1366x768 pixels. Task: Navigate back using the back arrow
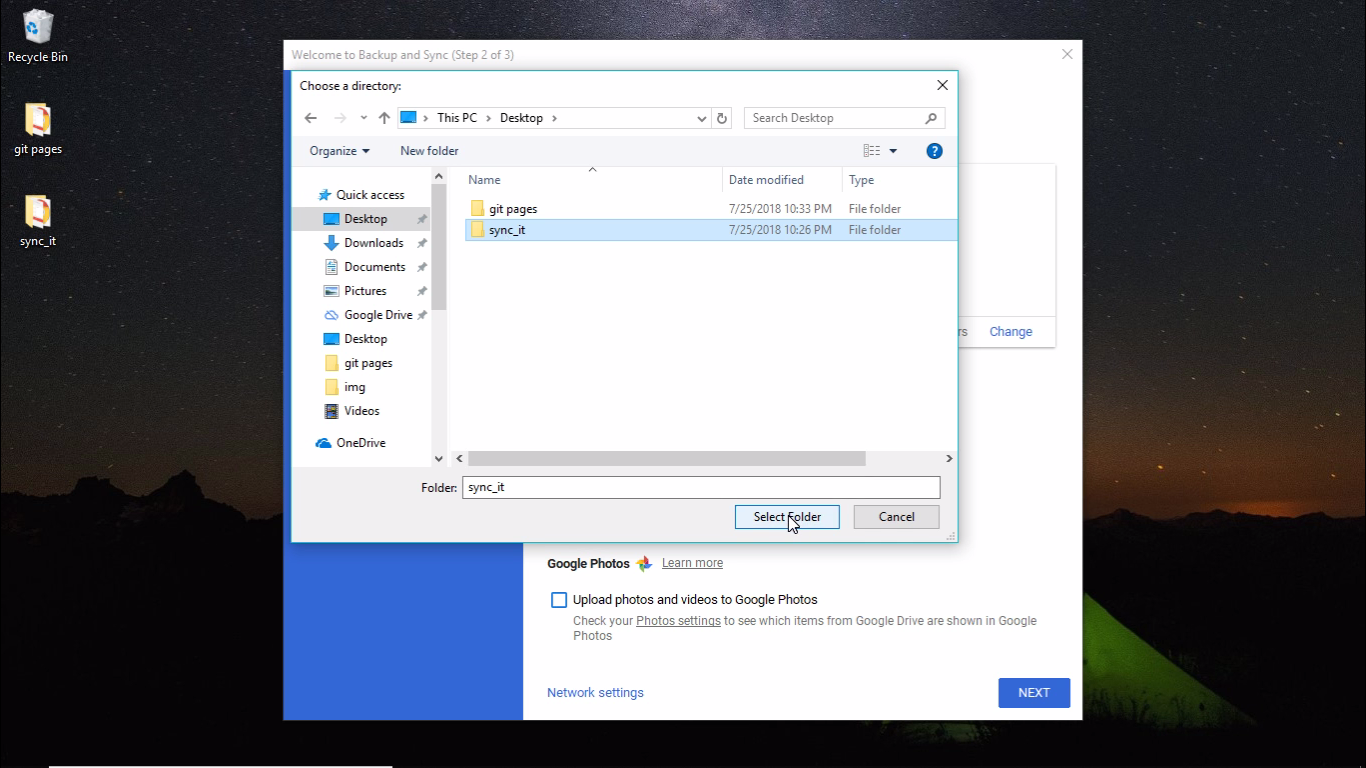click(311, 118)
